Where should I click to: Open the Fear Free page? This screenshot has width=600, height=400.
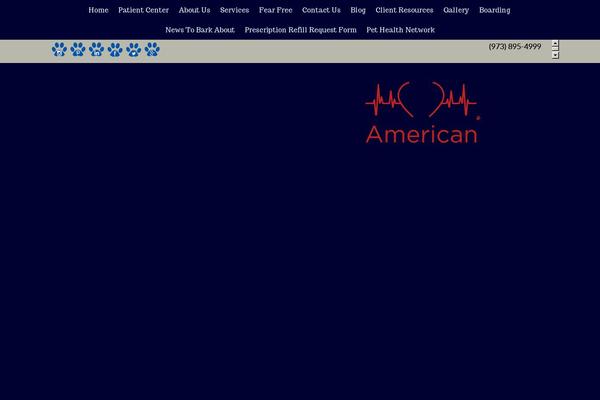coord(276,10)
